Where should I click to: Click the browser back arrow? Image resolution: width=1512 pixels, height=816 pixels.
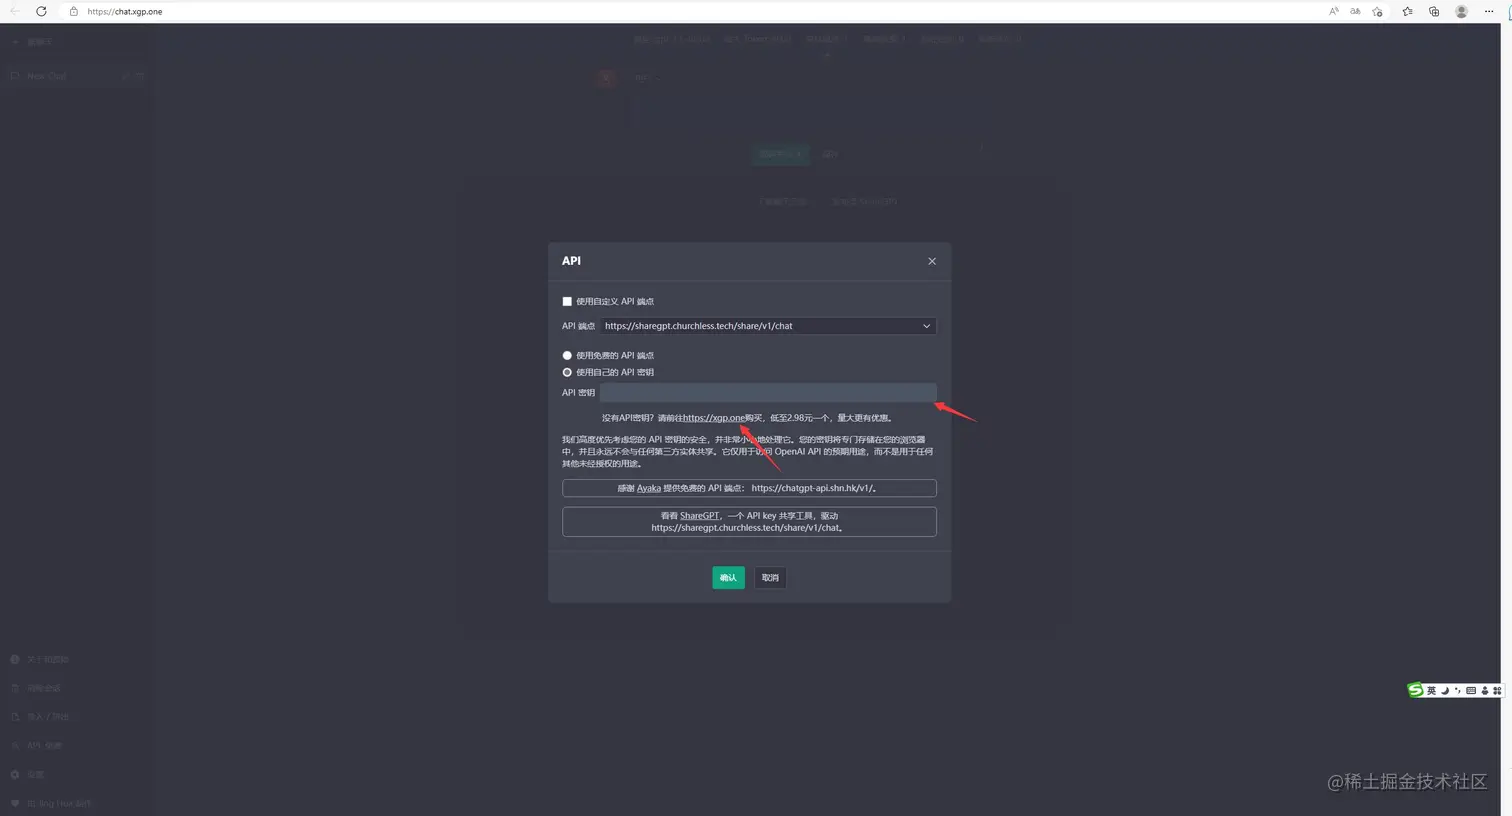[15, 11]
